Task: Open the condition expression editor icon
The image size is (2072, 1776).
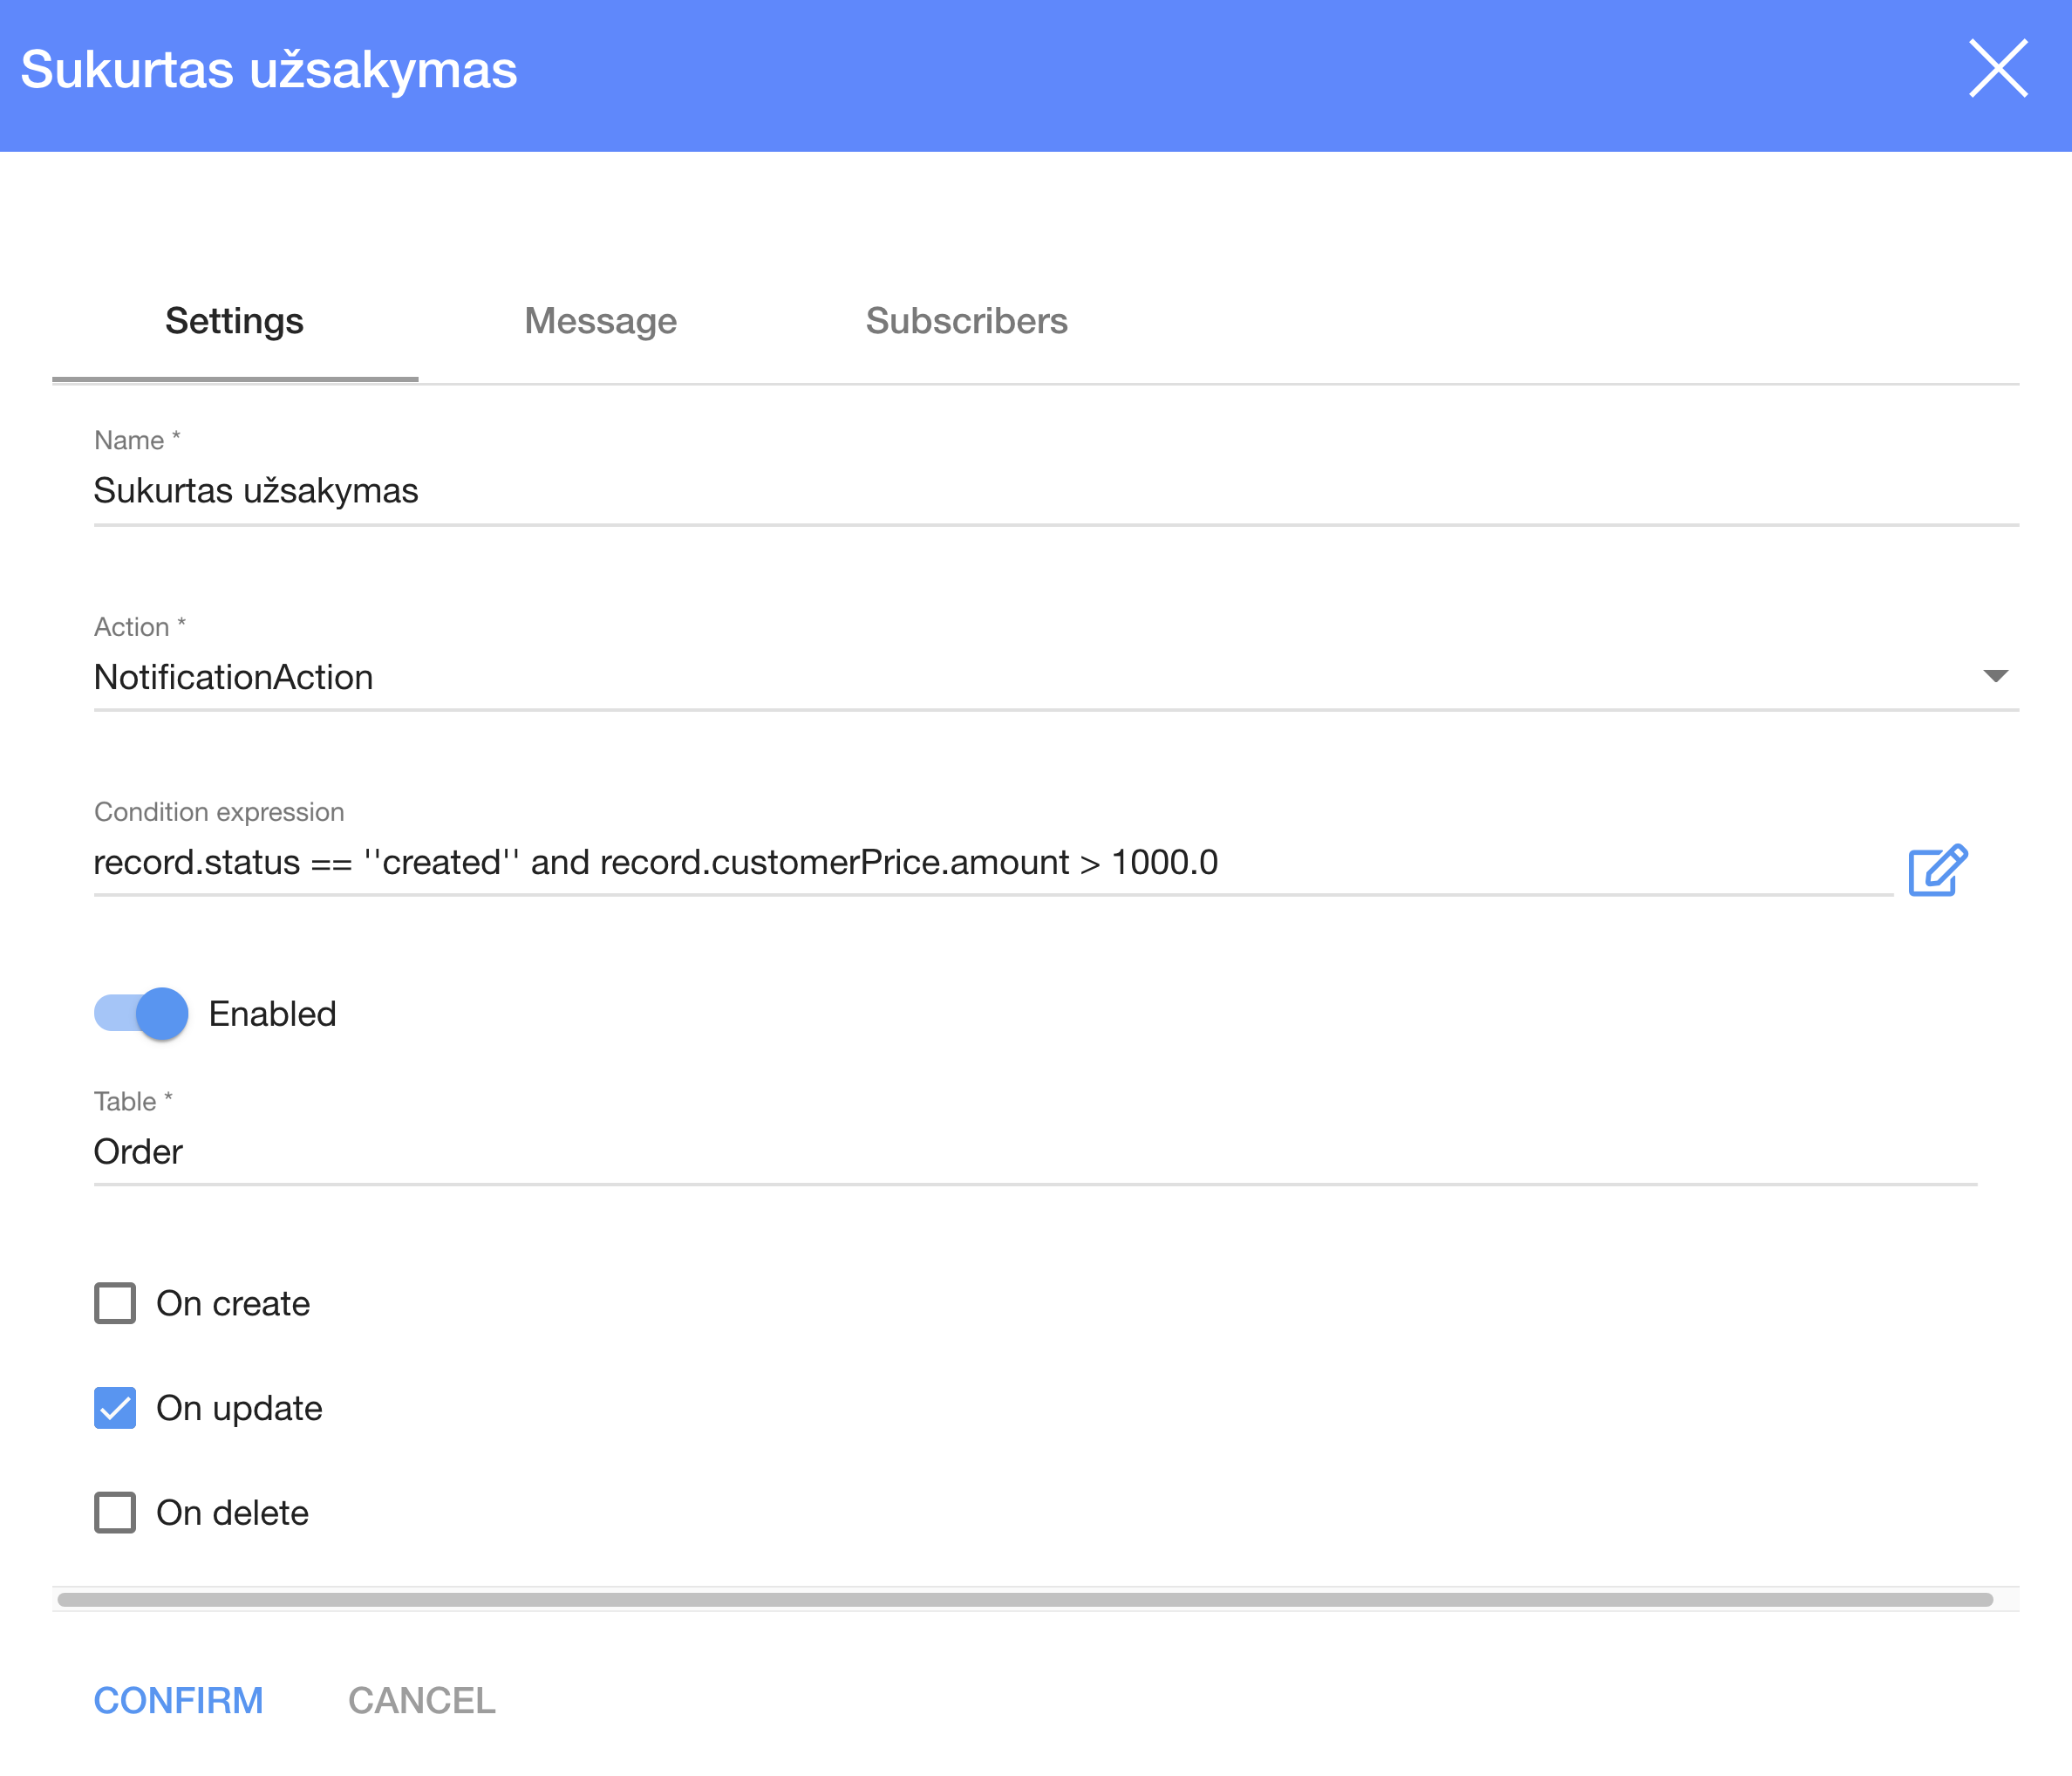Action: (x=1937, y=870)
